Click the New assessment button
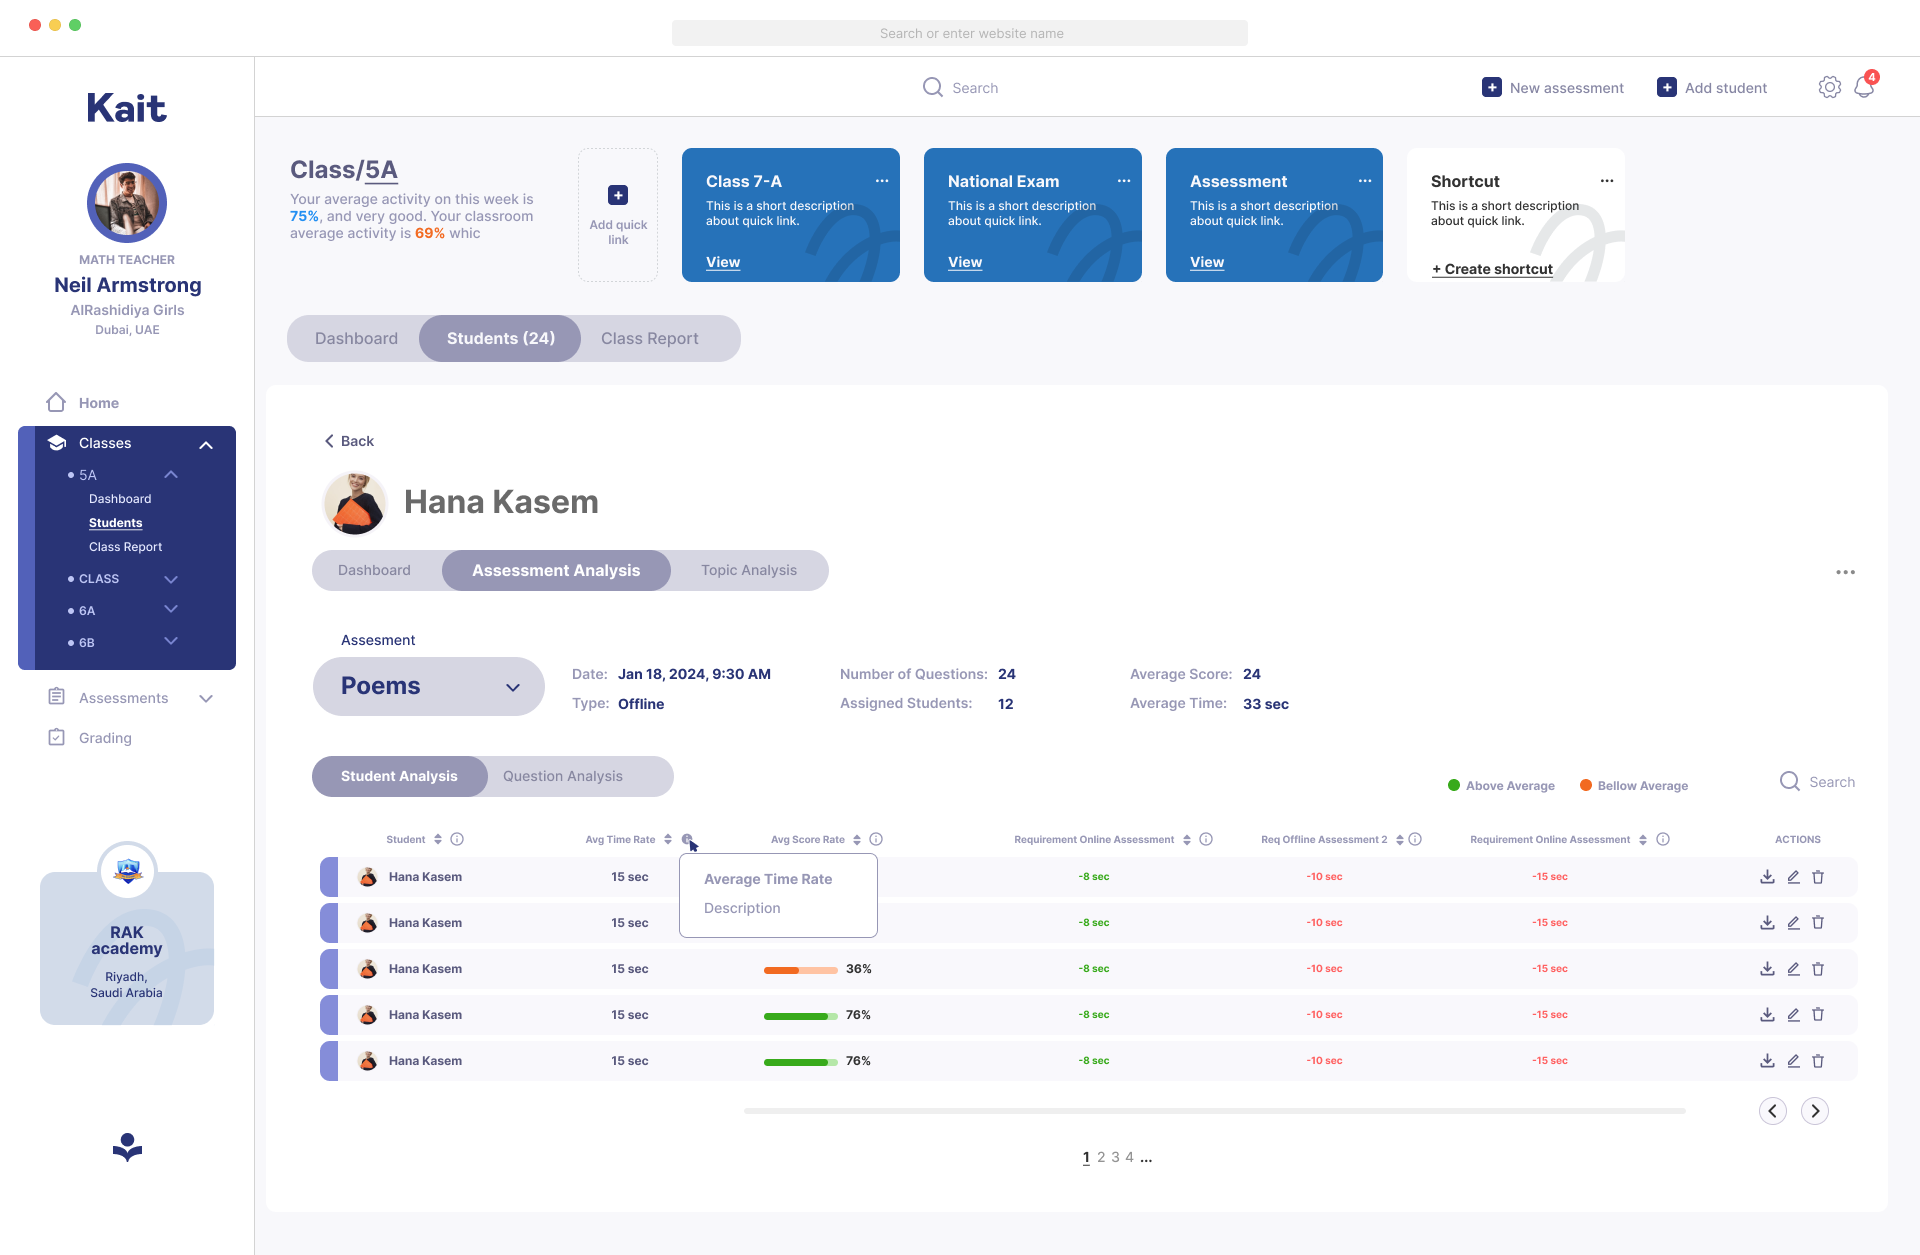This screenshot has width=1920, height=1255. (x=1553, y=88)
